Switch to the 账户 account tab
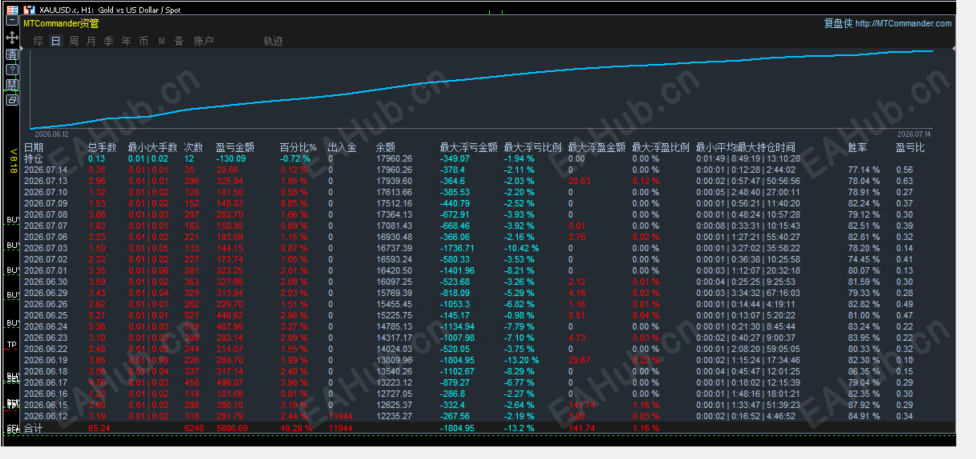The image size is (976, 459). pos(204,41)
